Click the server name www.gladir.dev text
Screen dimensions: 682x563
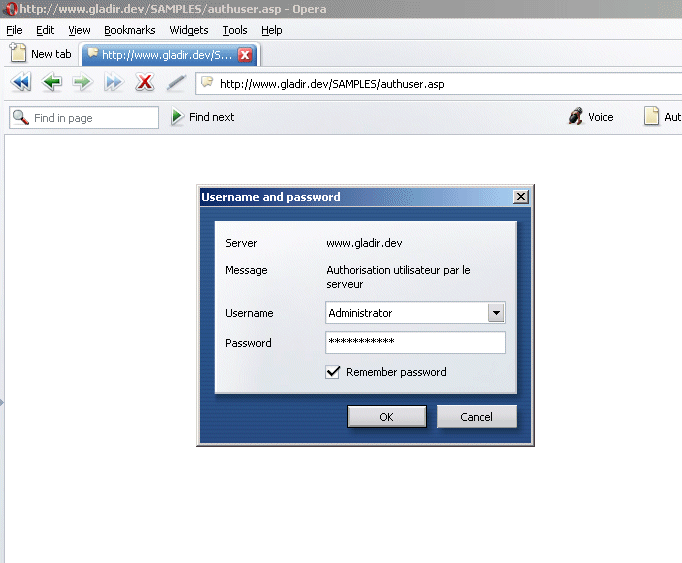(x=364, y=243)
